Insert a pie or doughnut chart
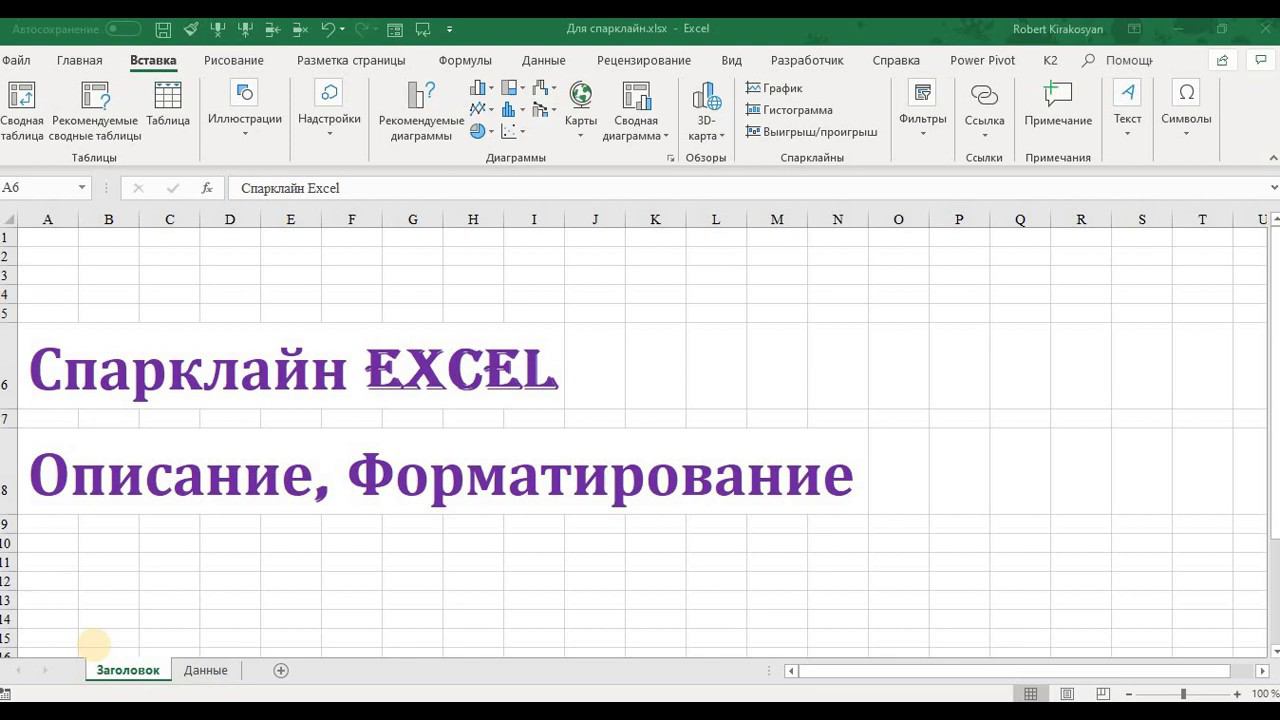 (481, 131)
